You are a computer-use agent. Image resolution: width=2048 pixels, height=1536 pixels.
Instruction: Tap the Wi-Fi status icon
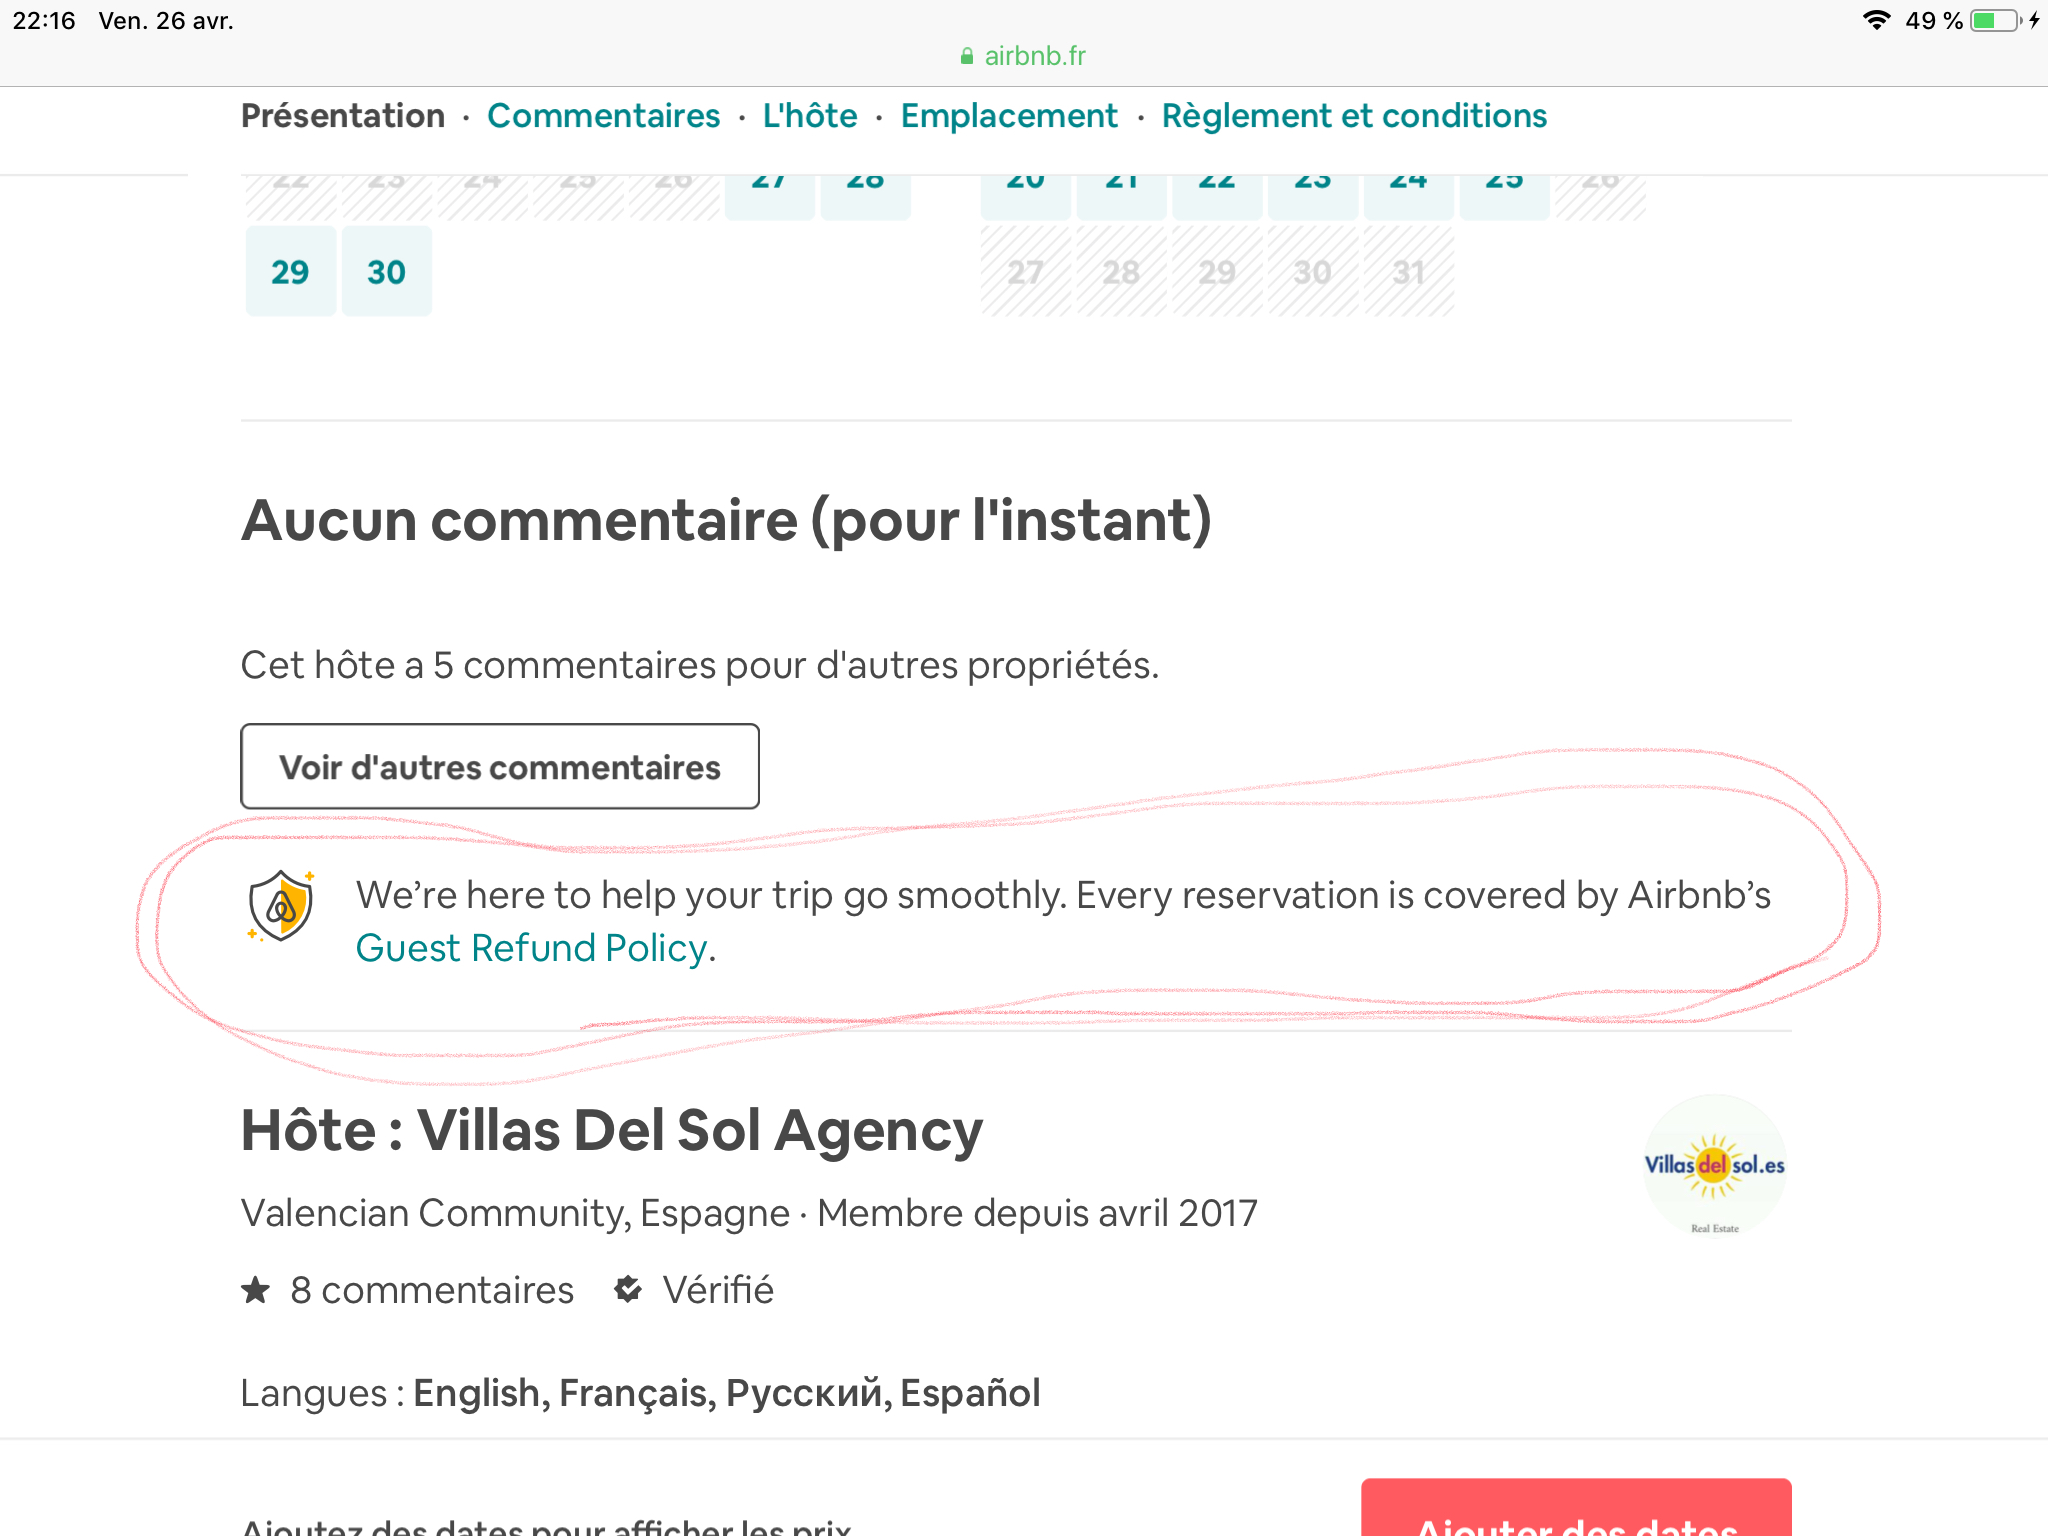pos(1876,20)
